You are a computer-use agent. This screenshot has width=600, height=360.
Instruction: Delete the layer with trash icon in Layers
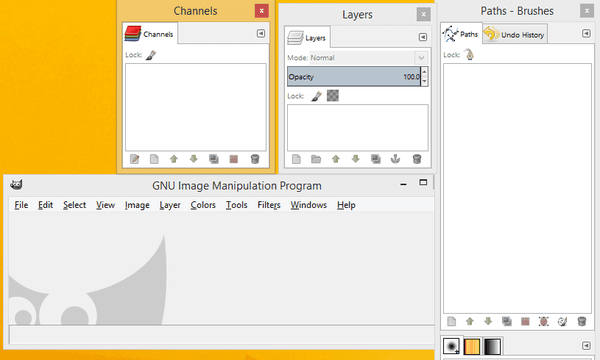417,159
